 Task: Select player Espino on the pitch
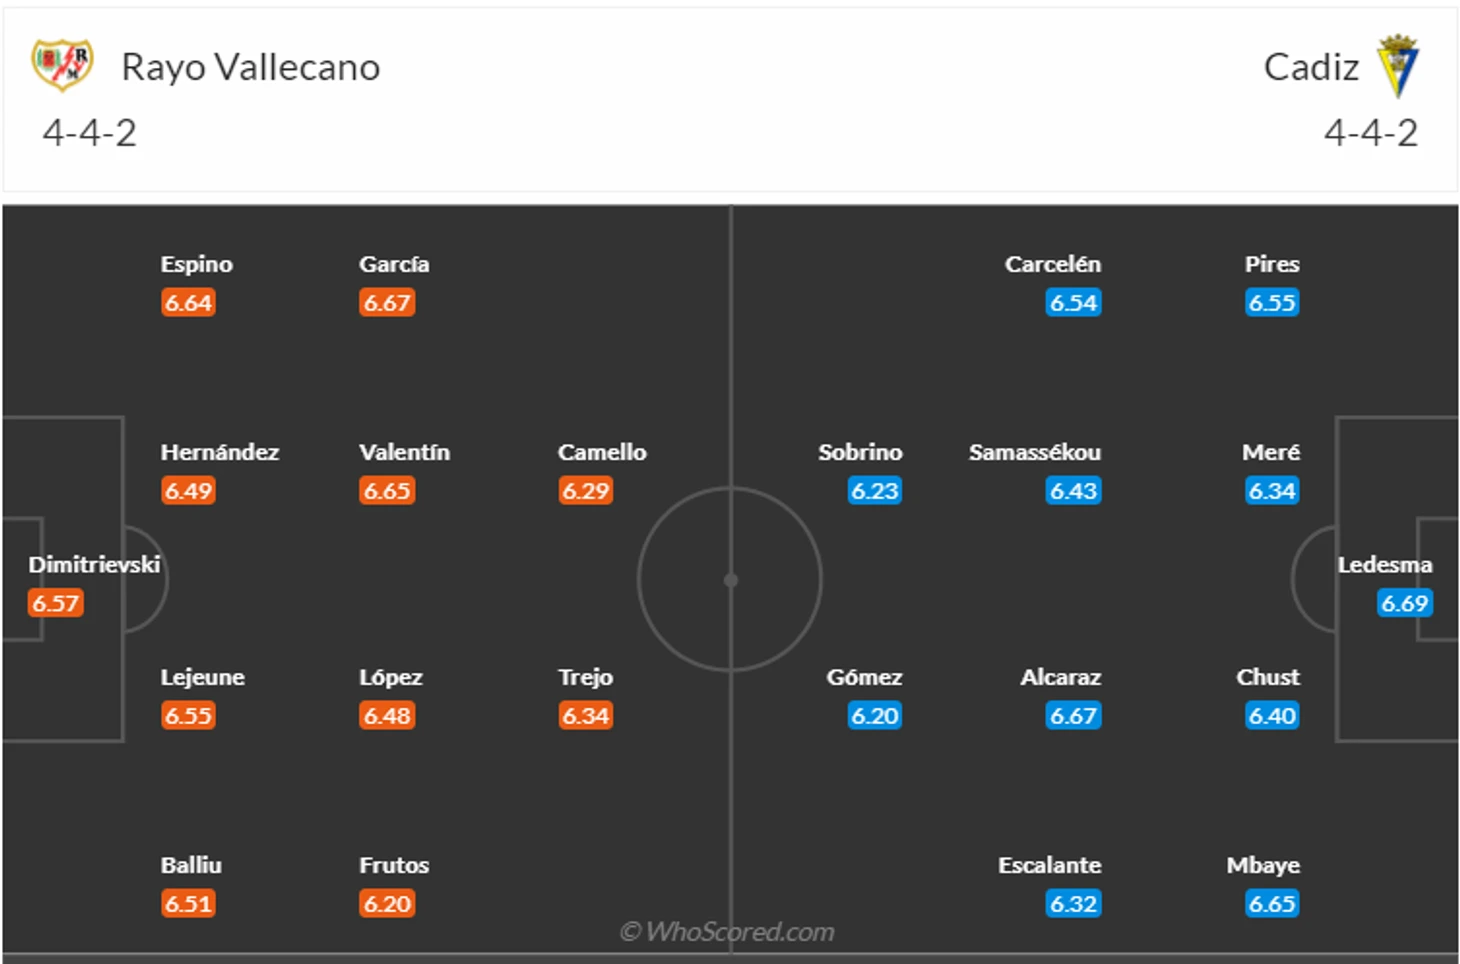pos(196,264)
